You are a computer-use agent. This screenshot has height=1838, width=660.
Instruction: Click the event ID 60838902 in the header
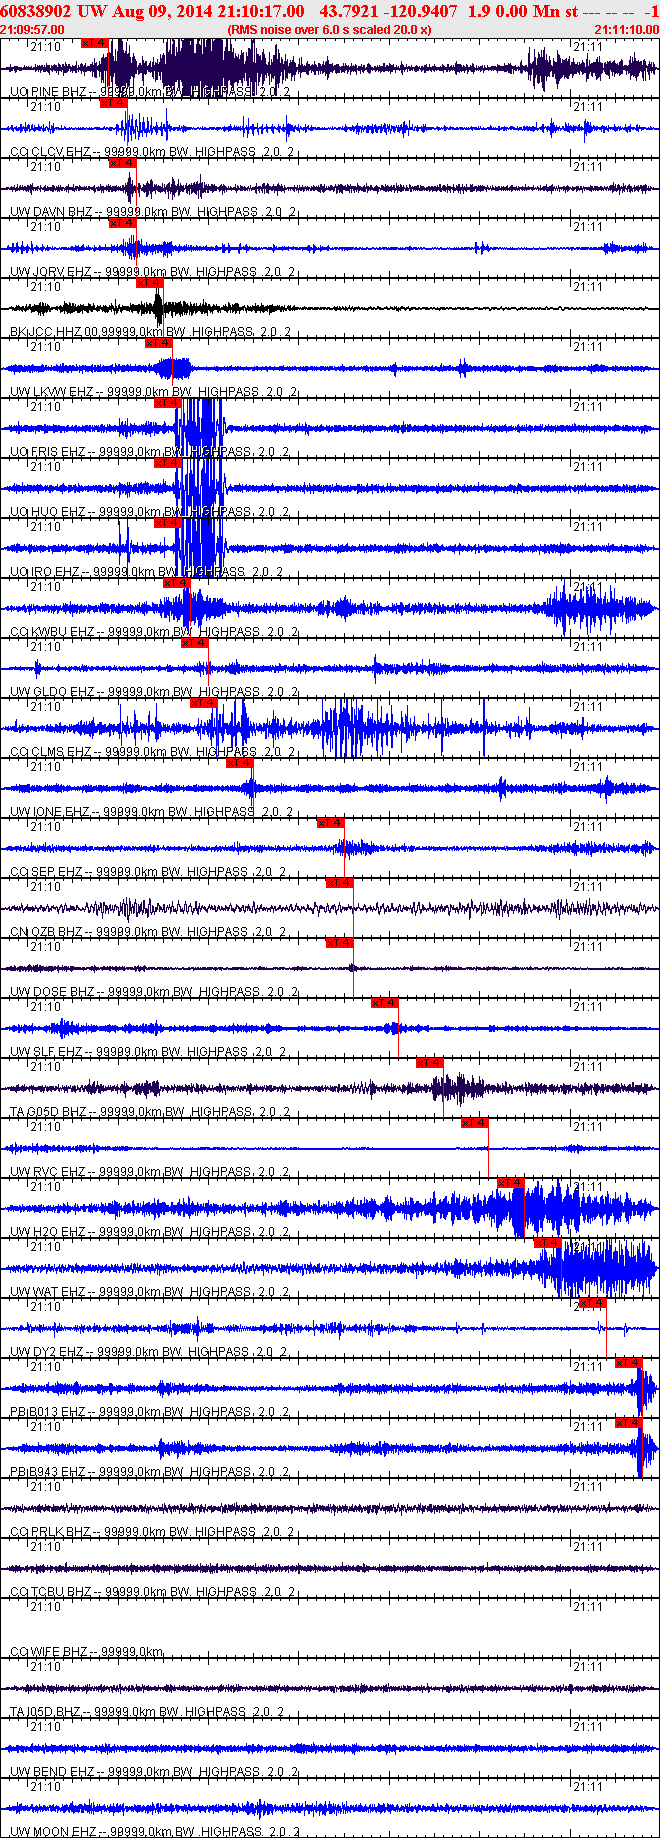click(x=35, y=11)
